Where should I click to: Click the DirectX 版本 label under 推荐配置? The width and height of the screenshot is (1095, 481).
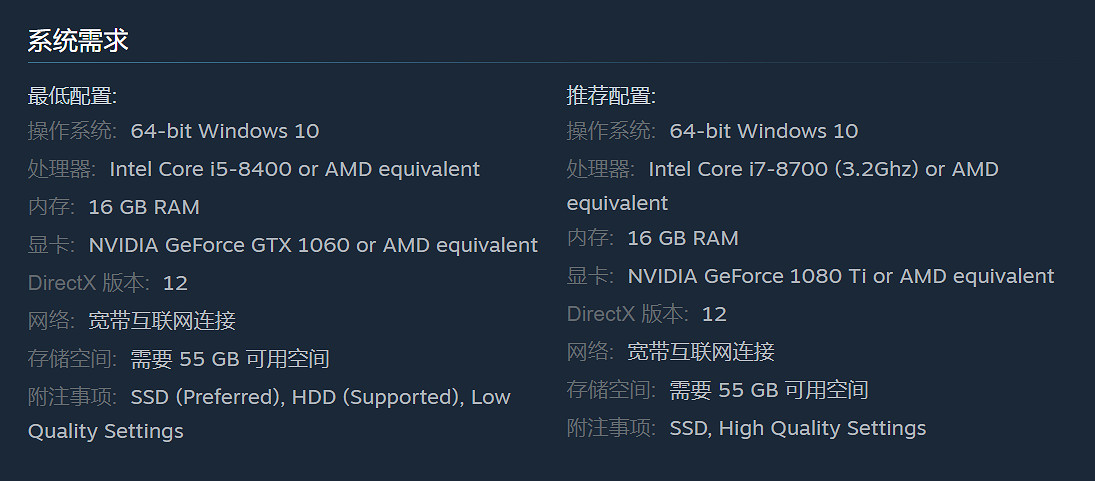pos(627,314)
